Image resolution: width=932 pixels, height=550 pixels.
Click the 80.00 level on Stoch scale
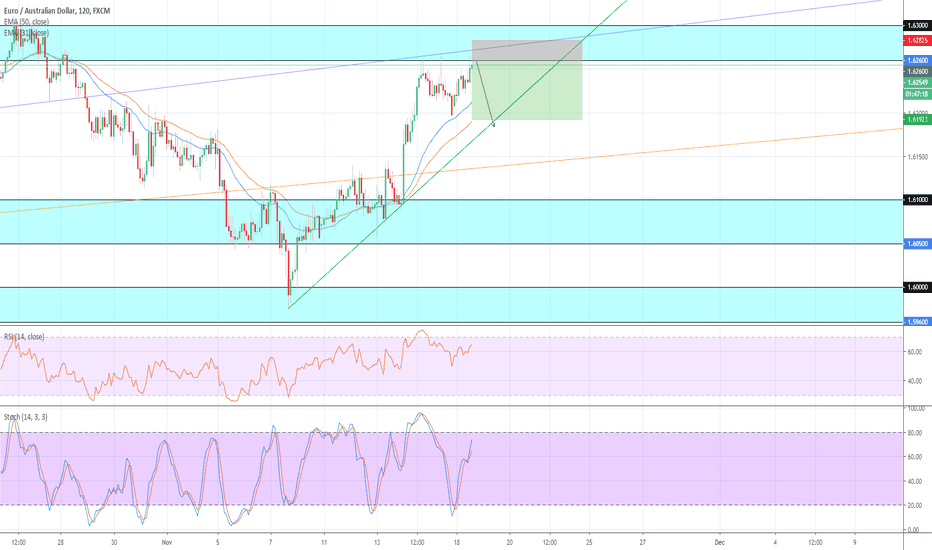pyautogui.click(x=914, y=433)
